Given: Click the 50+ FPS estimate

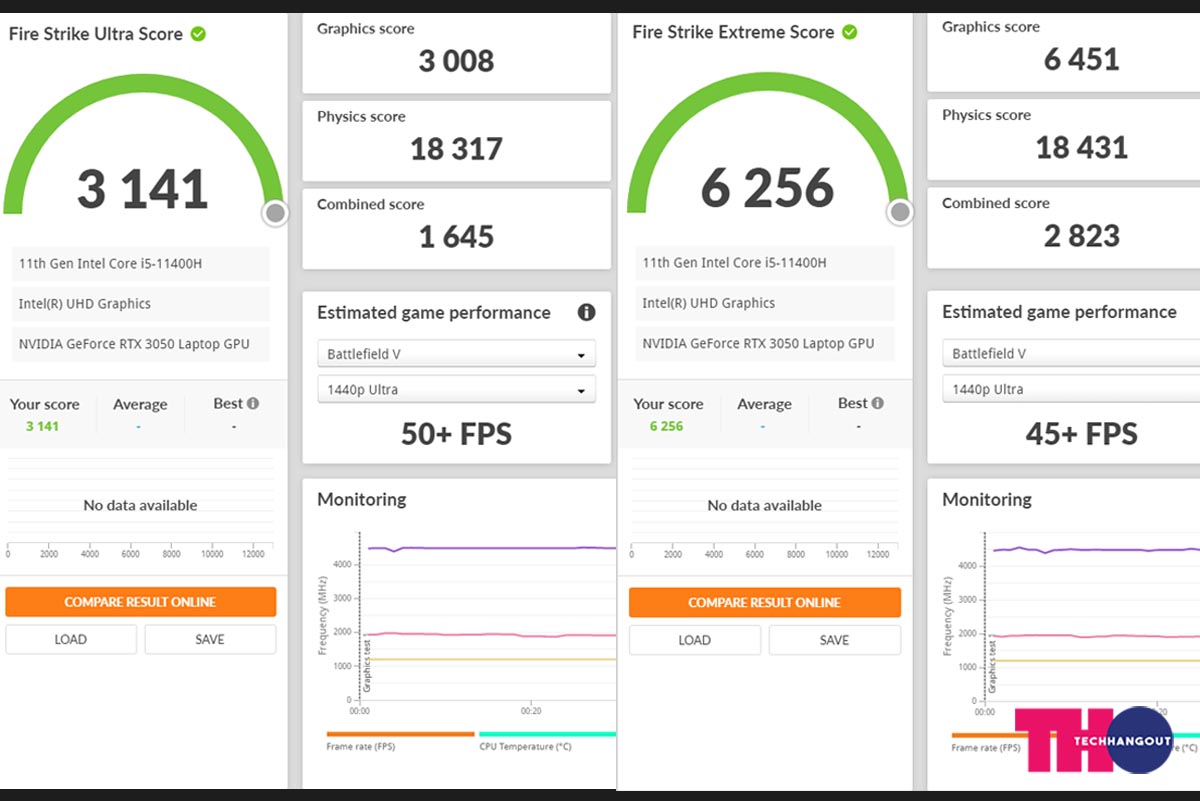Looking at the screenshot, I should coord(457,434).
